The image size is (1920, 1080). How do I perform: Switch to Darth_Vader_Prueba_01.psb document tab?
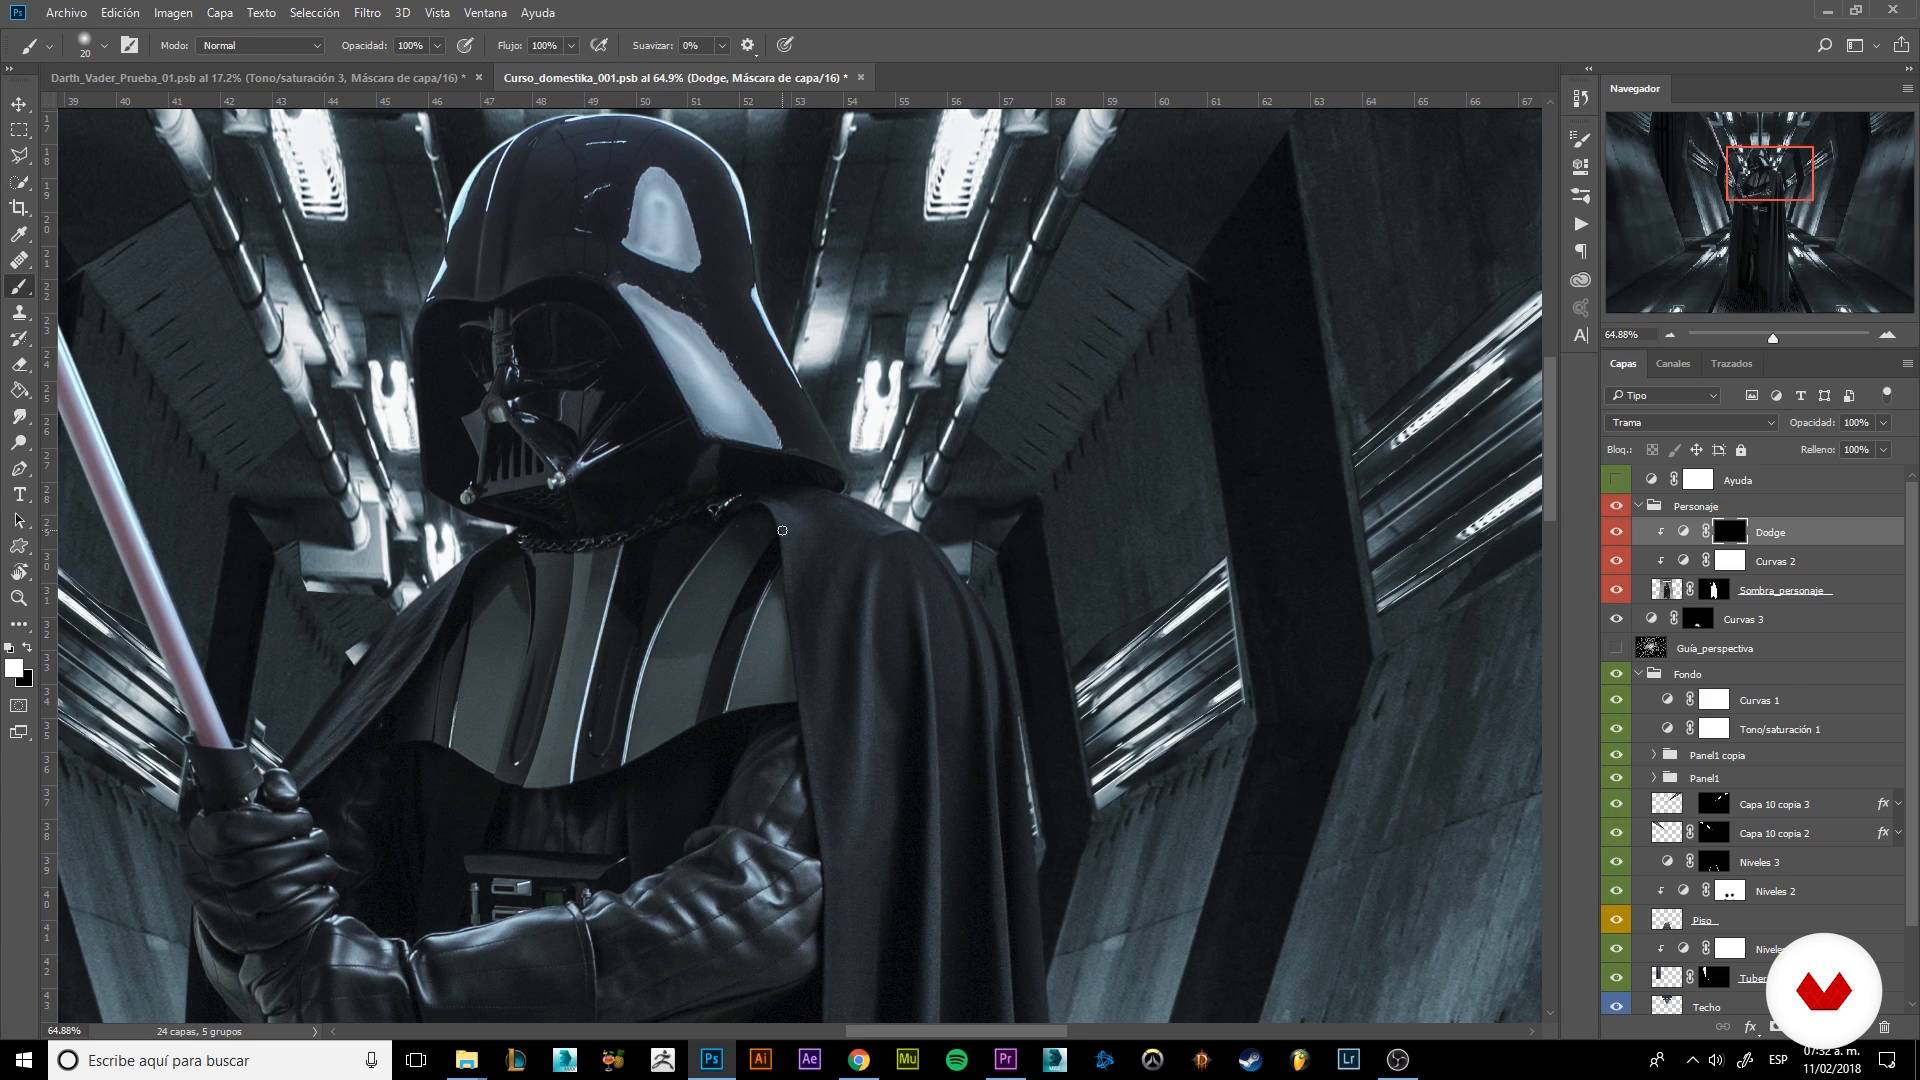[x=258, y=78]
